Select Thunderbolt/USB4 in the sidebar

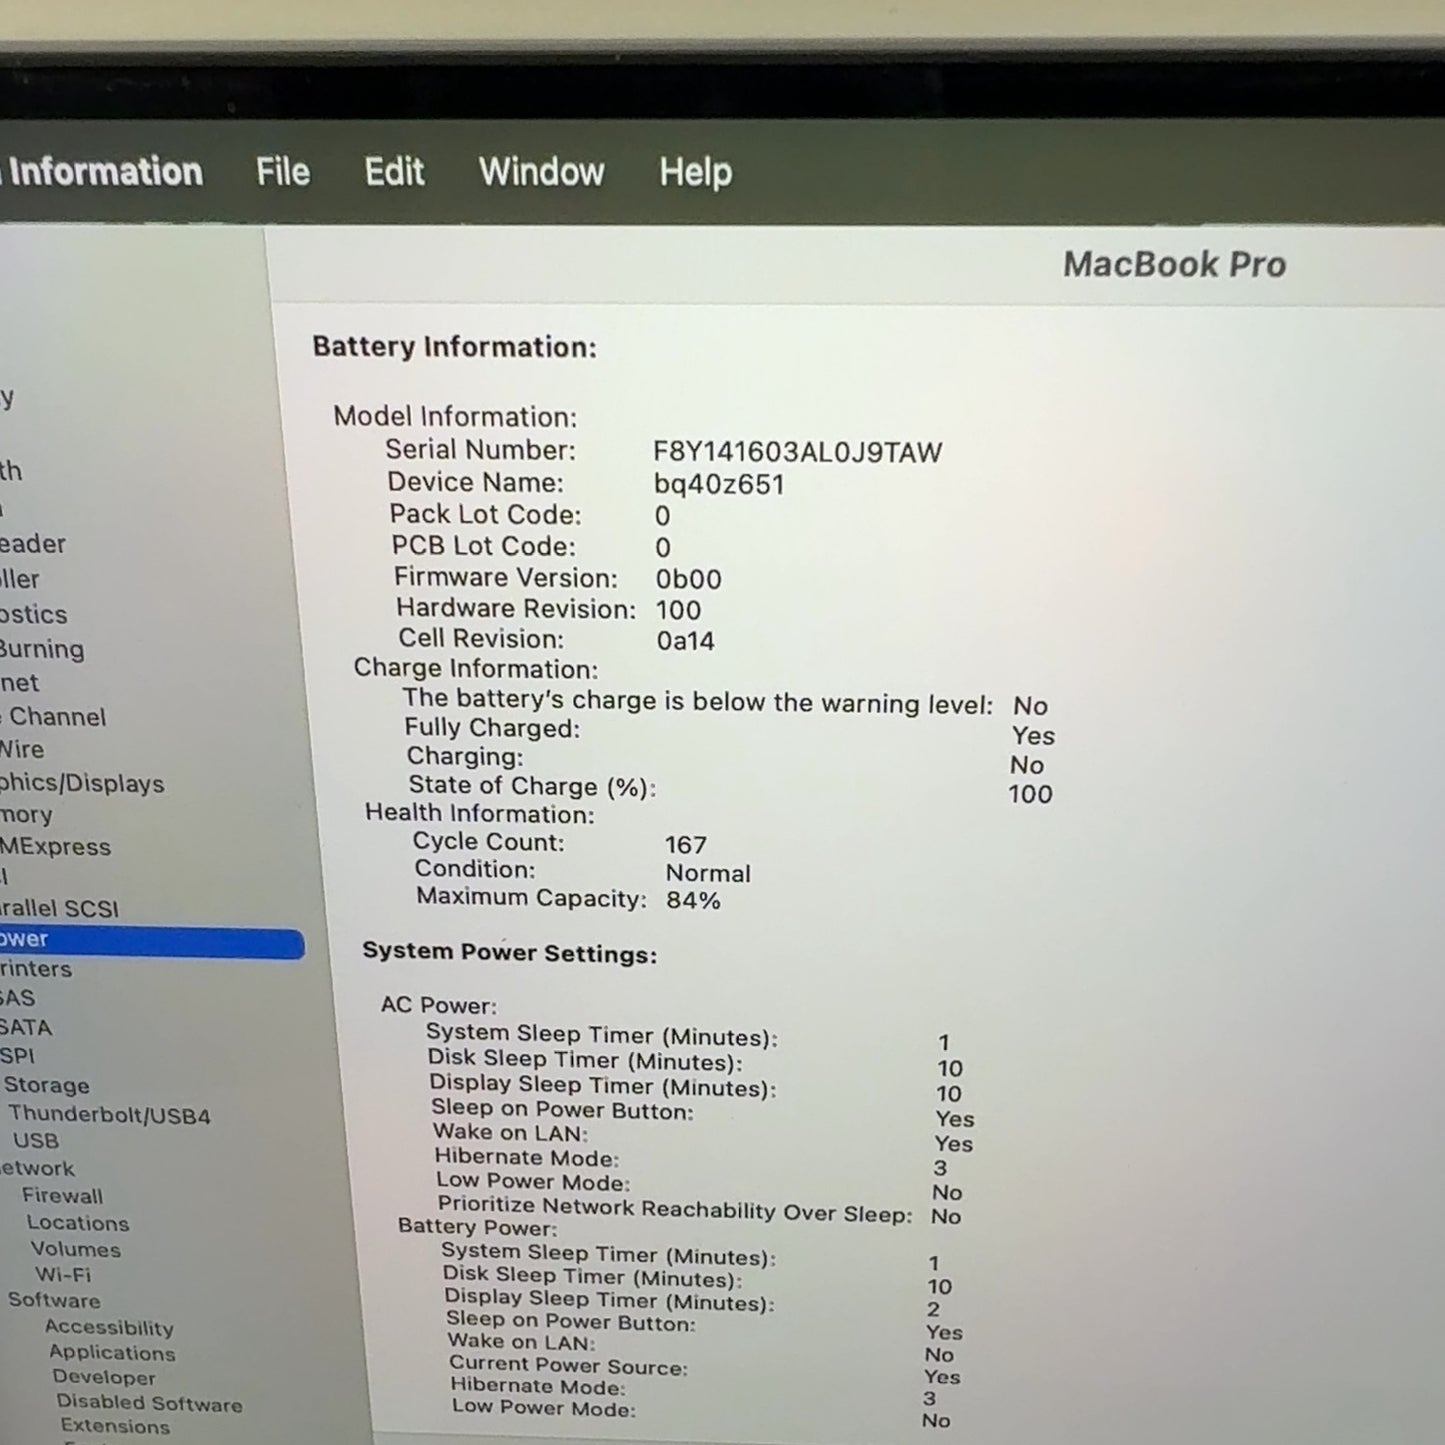point(109,1115)
